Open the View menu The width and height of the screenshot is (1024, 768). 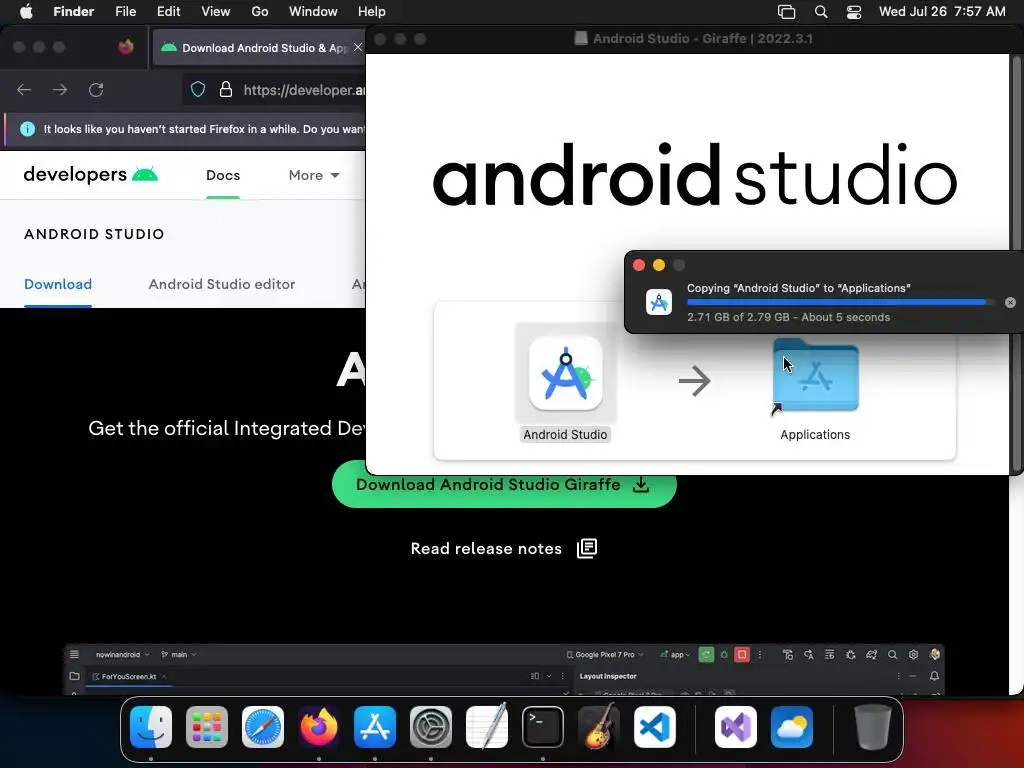[x=216, y=12]
